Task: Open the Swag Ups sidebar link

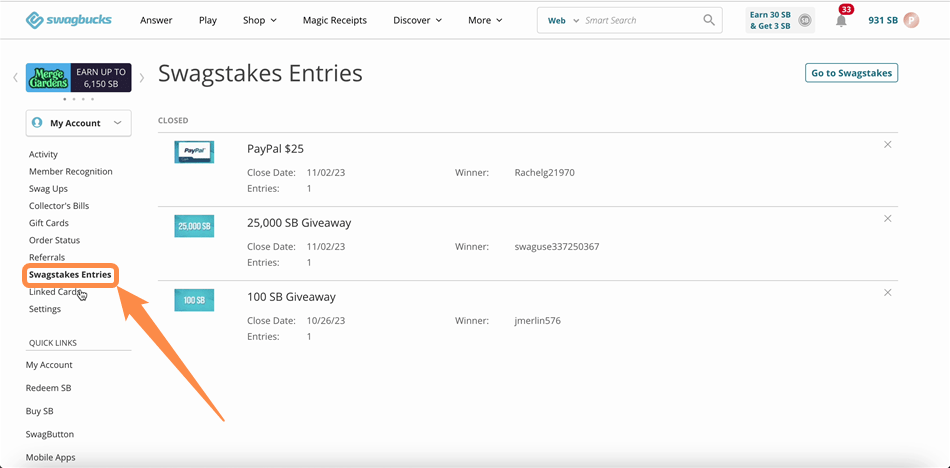Action: 48,189
